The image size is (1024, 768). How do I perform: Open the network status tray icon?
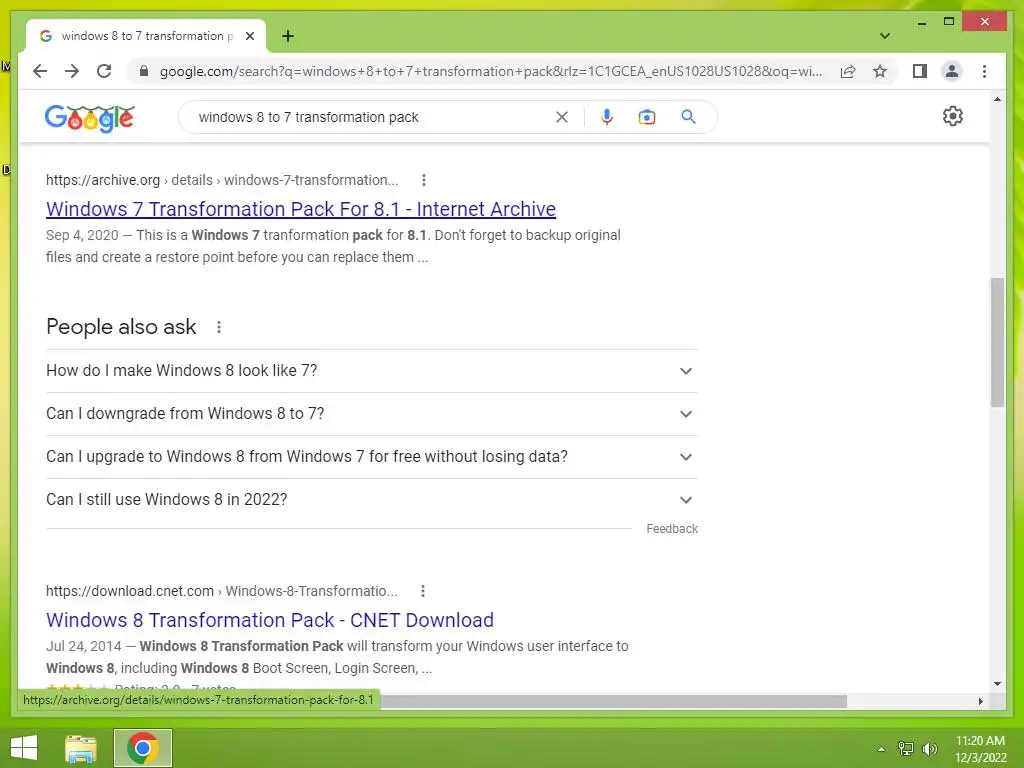(x=906, y=749)
